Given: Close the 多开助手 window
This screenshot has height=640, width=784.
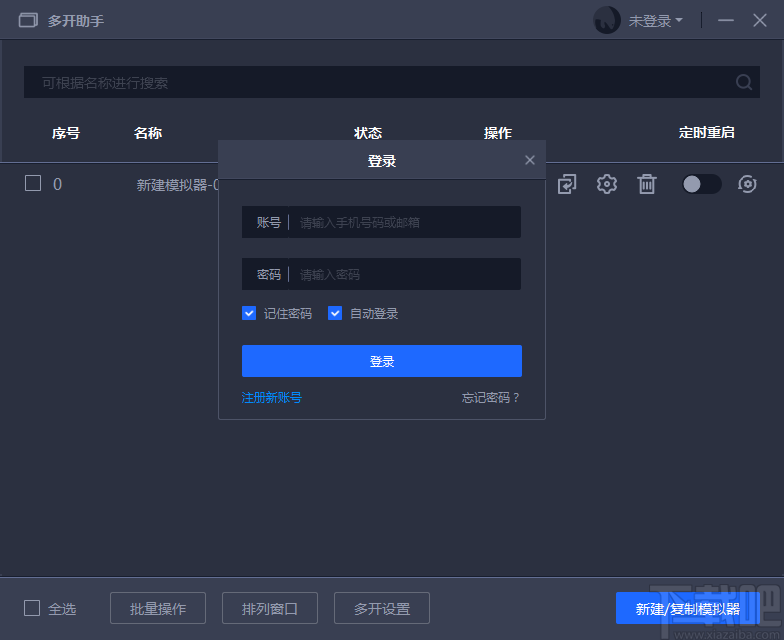Looking at the screenshot, I should (x=760, y=20).
